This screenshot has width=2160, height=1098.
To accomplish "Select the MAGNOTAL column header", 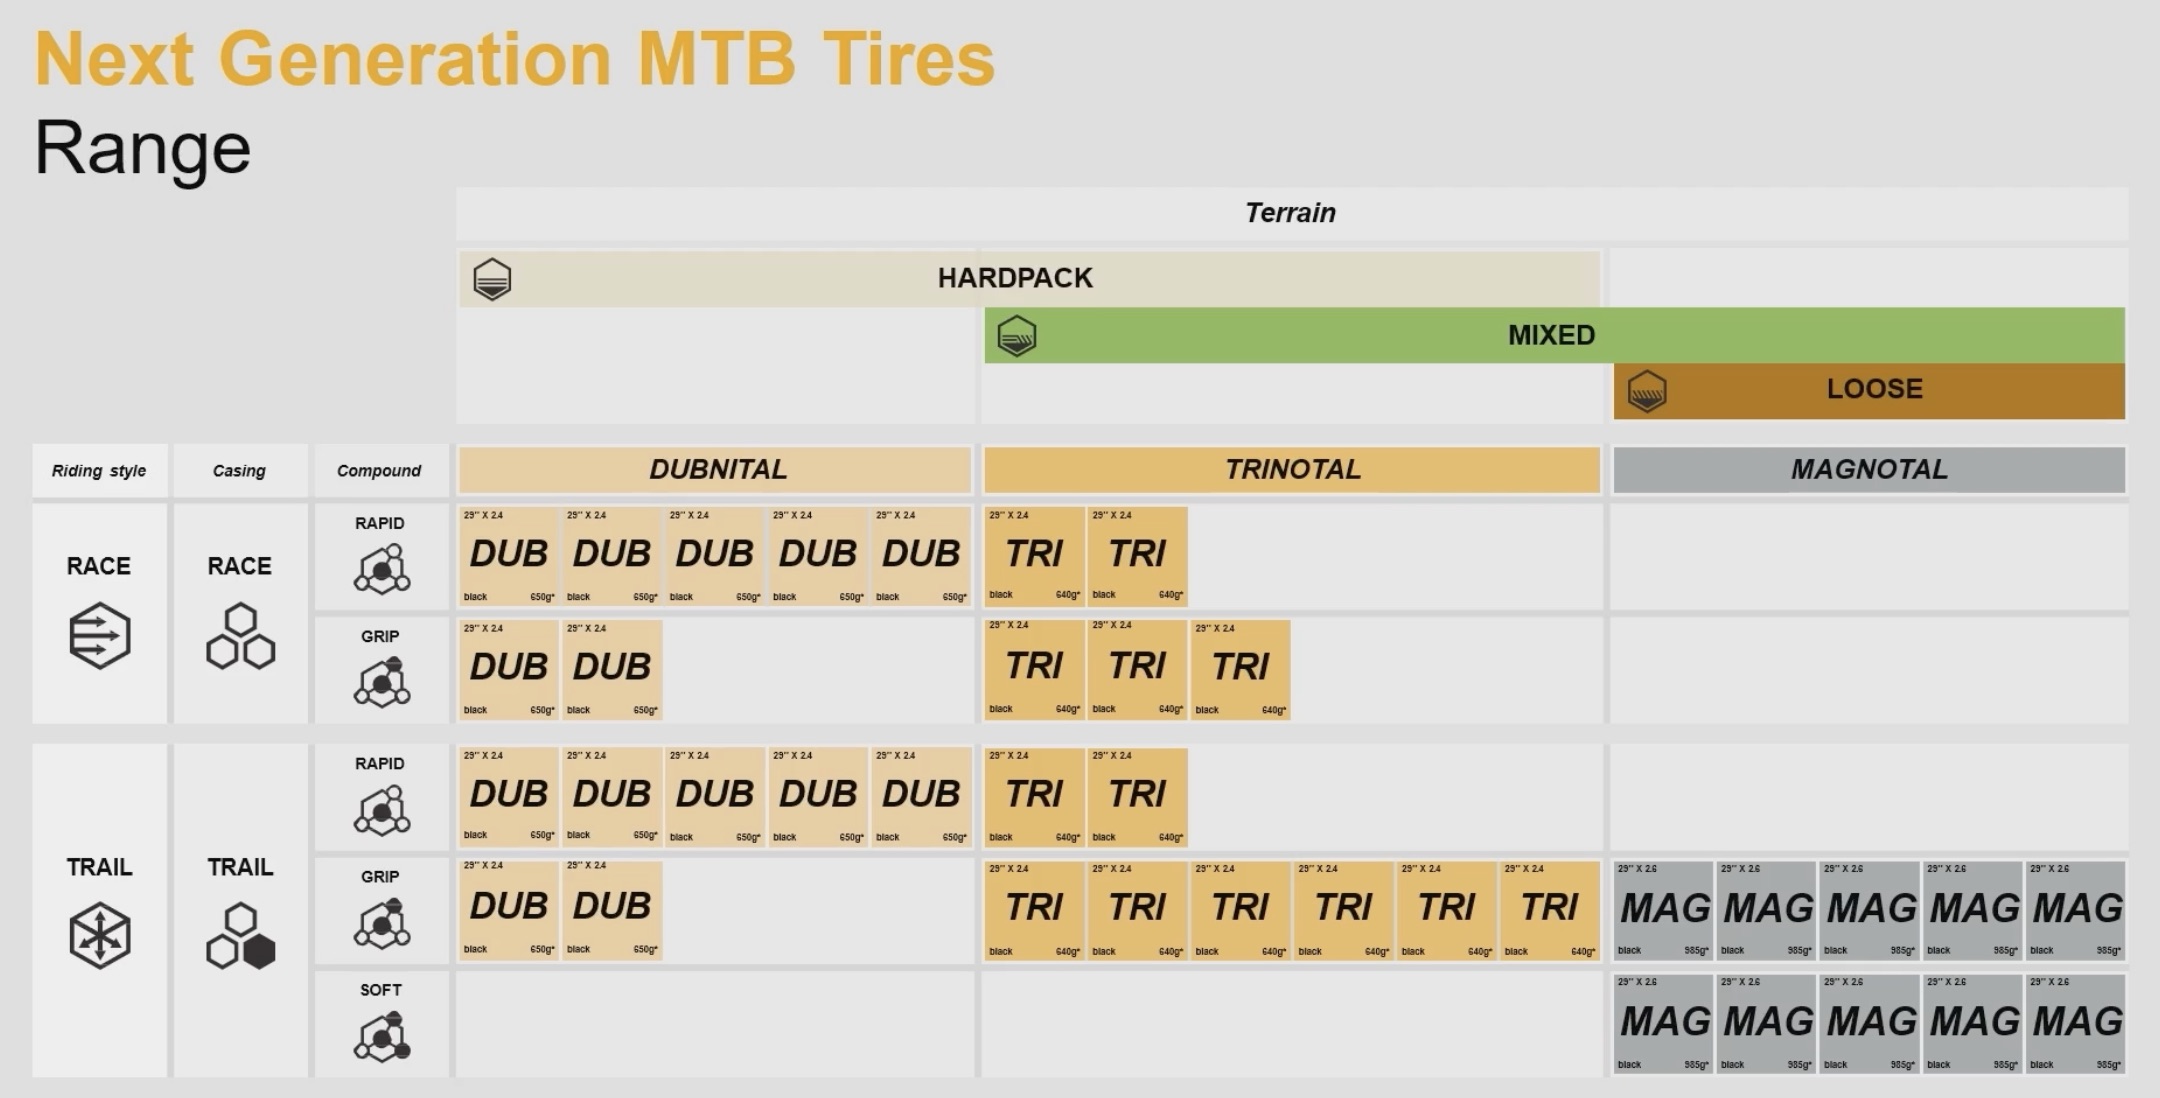I will (1868, 469).
